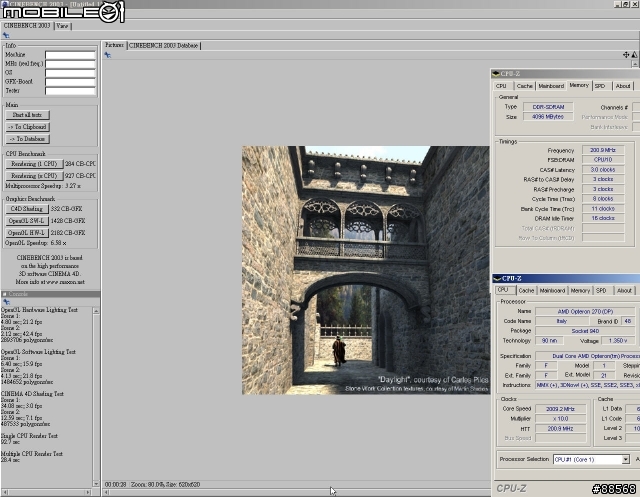Click the console scrollbar up arrow
This screenshot has width=640, height=497.
[96, 311]
